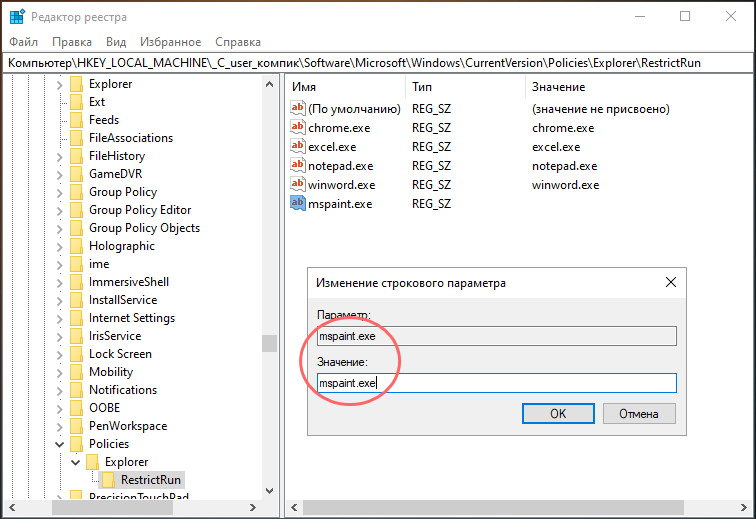Expand the Internet Settings node

click(x=59, y=319)
